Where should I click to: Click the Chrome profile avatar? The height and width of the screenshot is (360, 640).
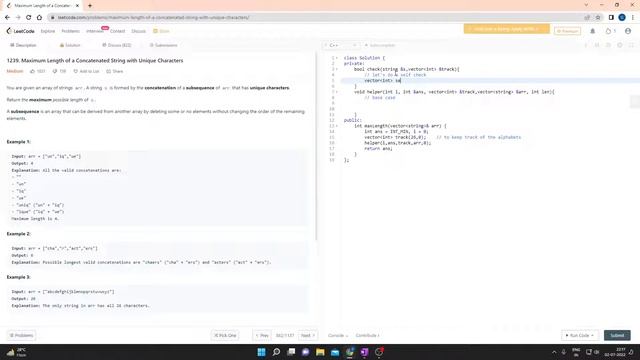tap(622, 18)
